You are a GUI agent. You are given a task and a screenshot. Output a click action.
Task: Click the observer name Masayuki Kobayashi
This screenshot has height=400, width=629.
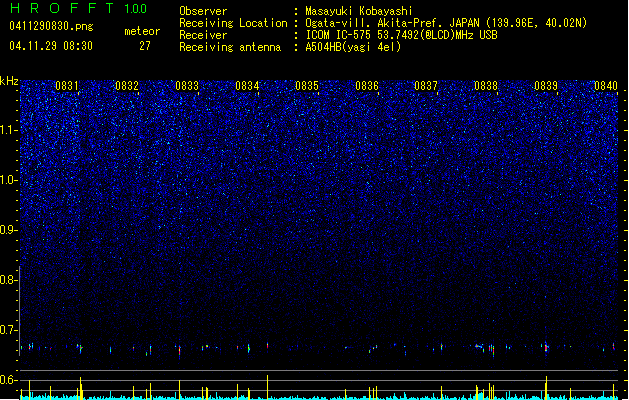359,11
